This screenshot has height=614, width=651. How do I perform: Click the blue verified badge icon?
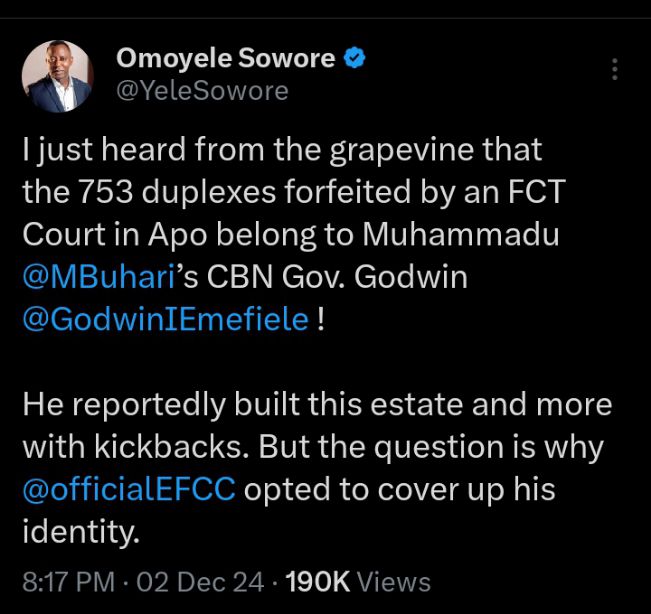point(353,59)
